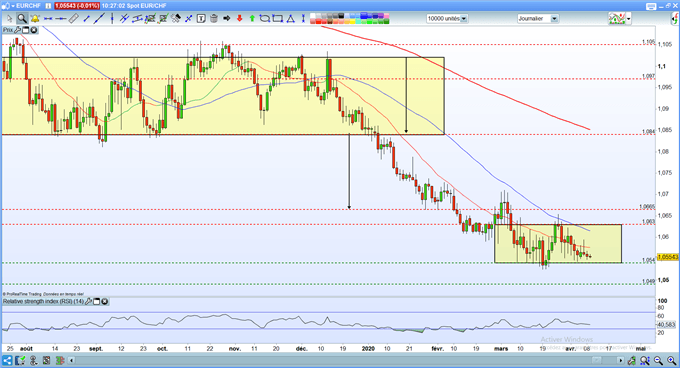
Task: Select the triangle drawing tool
Action: tap(291, 19)
